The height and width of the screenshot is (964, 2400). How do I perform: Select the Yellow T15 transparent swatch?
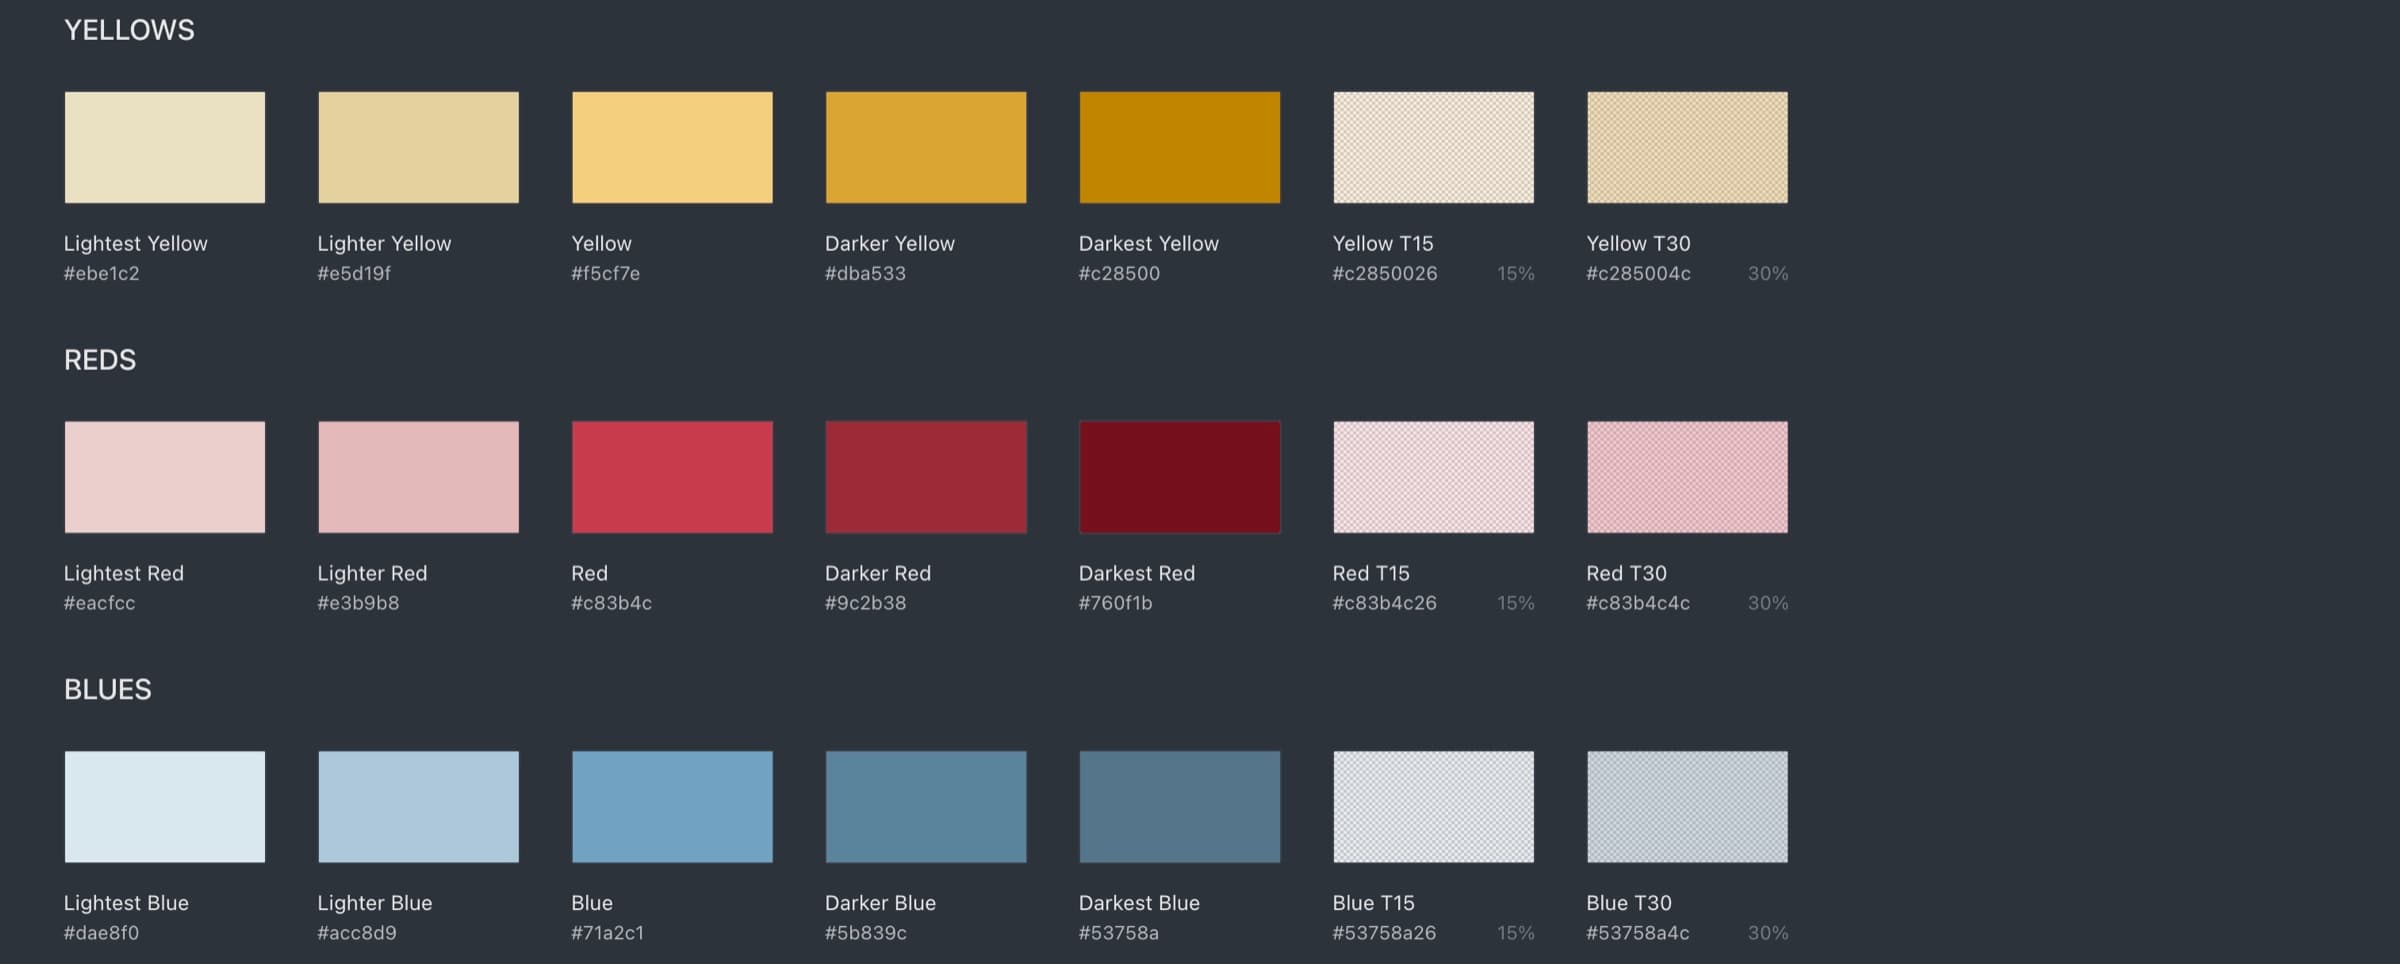coord(1433,147)
